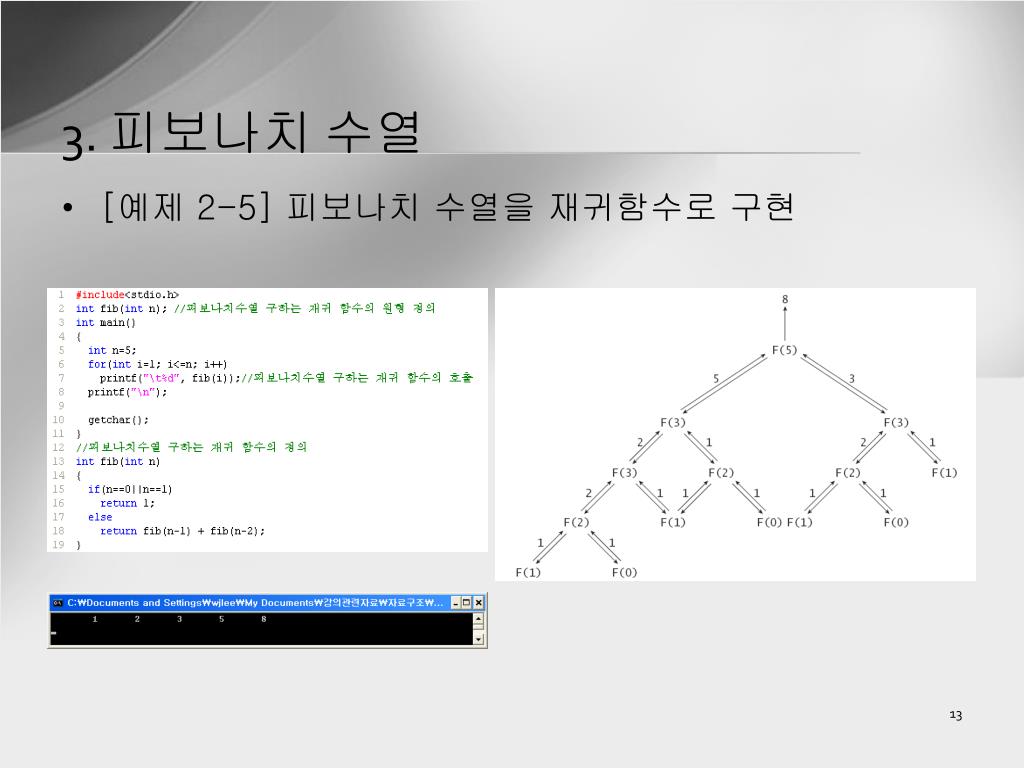Click the prototype line 'int fib(int n);'
The image size is (1024, 768).
121,308
